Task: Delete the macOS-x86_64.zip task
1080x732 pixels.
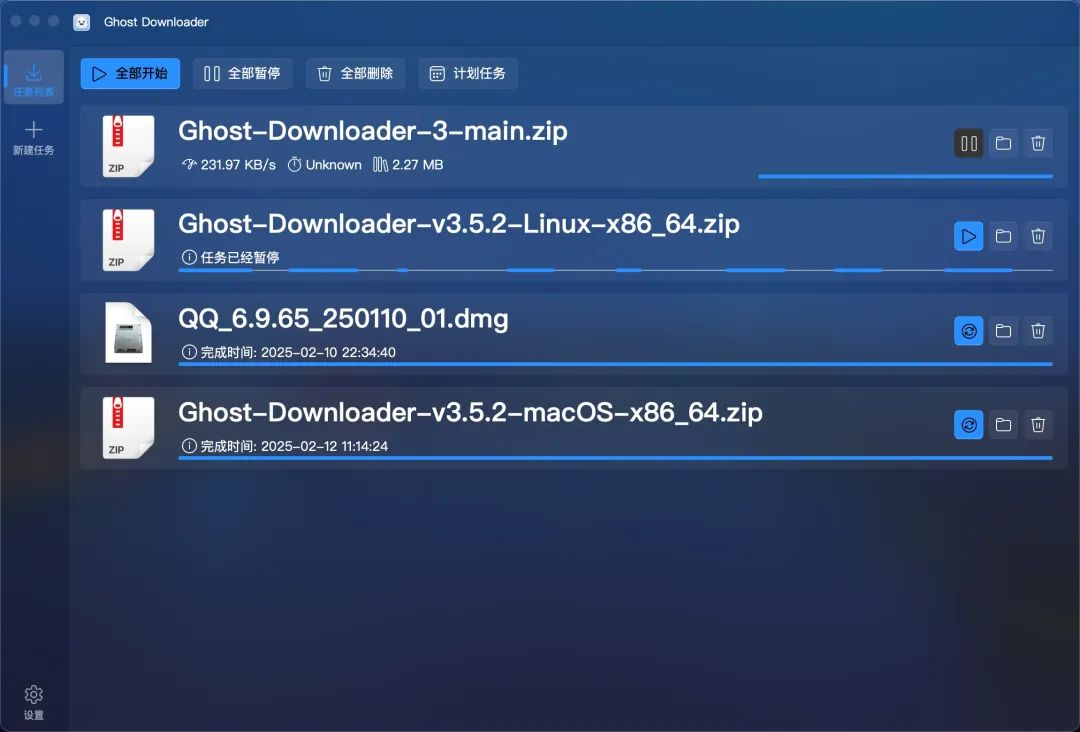Action: click(x=1038, y=425)
